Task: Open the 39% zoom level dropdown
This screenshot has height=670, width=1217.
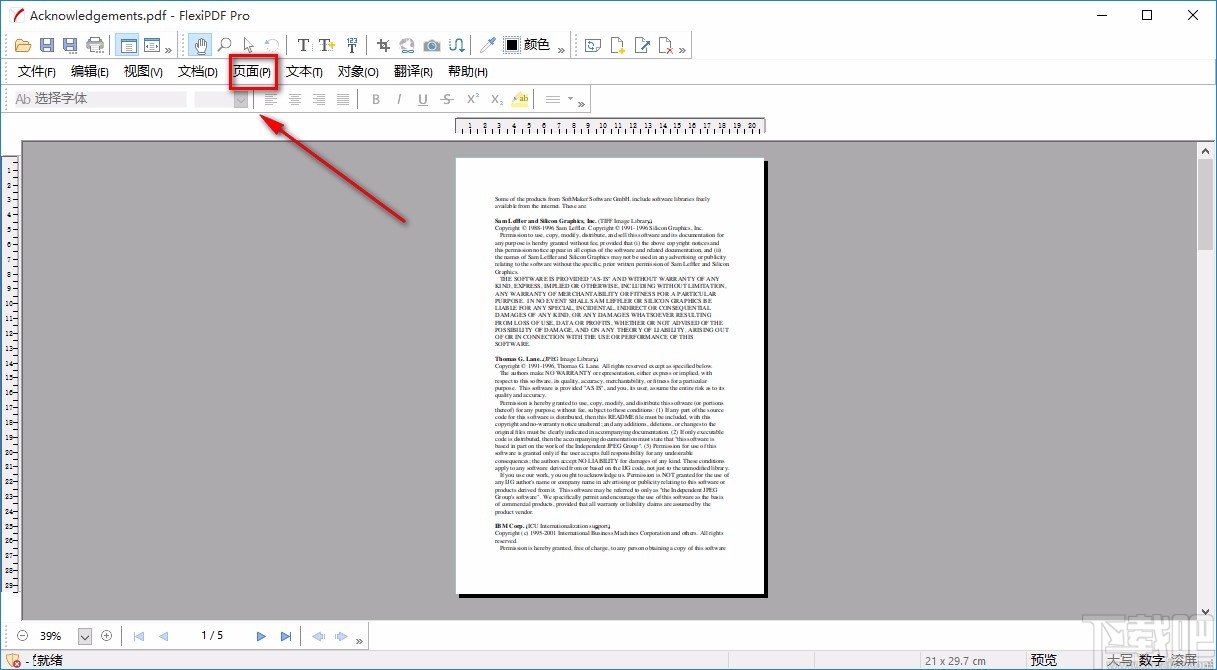Action: tap(84, 636)
